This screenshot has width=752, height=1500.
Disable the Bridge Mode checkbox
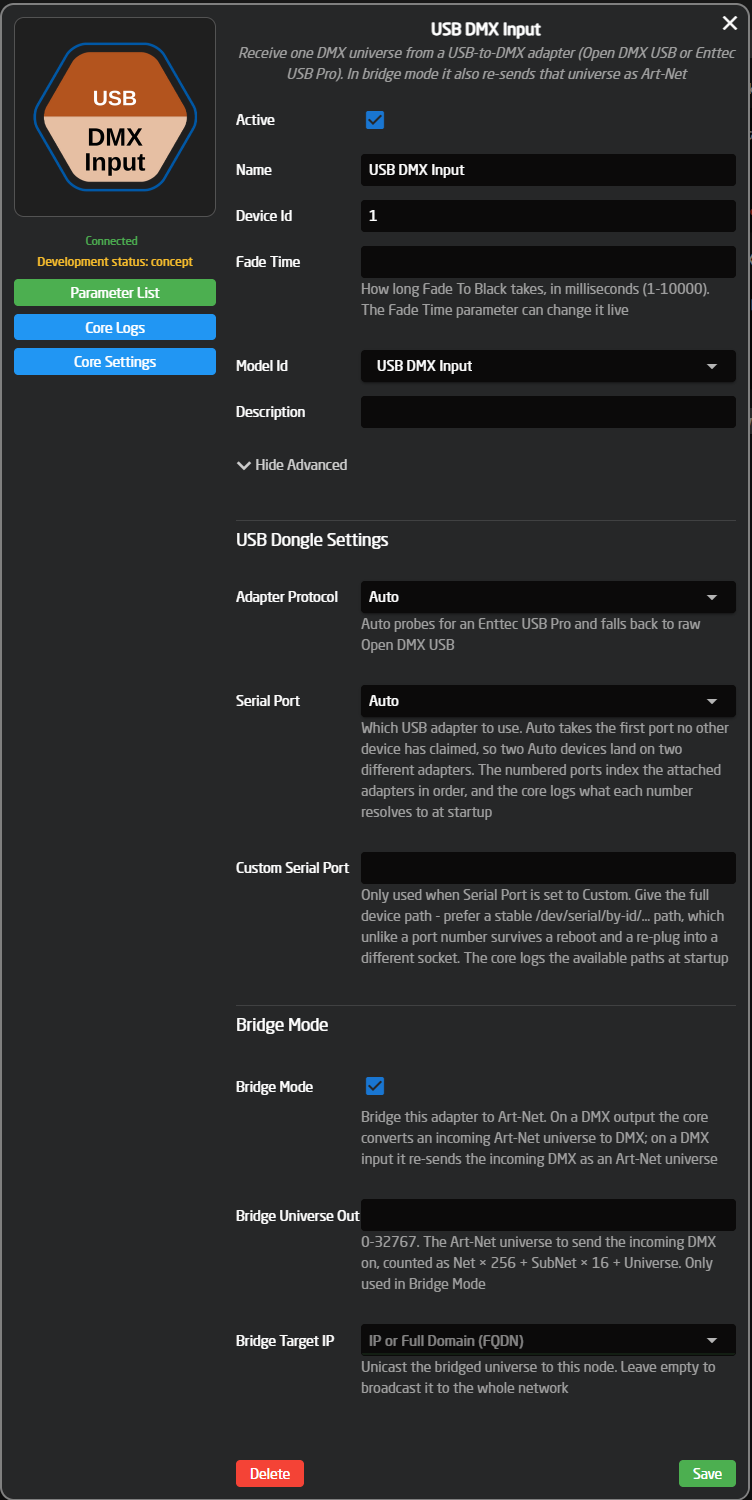[x=375, y=1086]
